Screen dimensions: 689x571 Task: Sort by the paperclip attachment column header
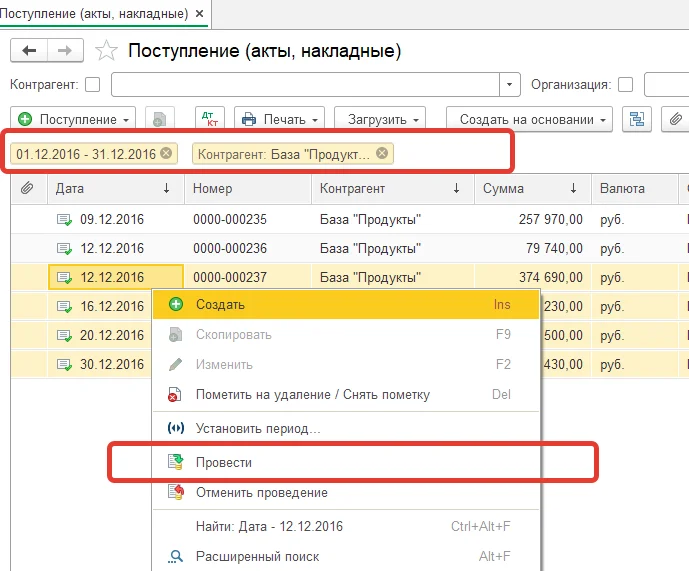27,189
